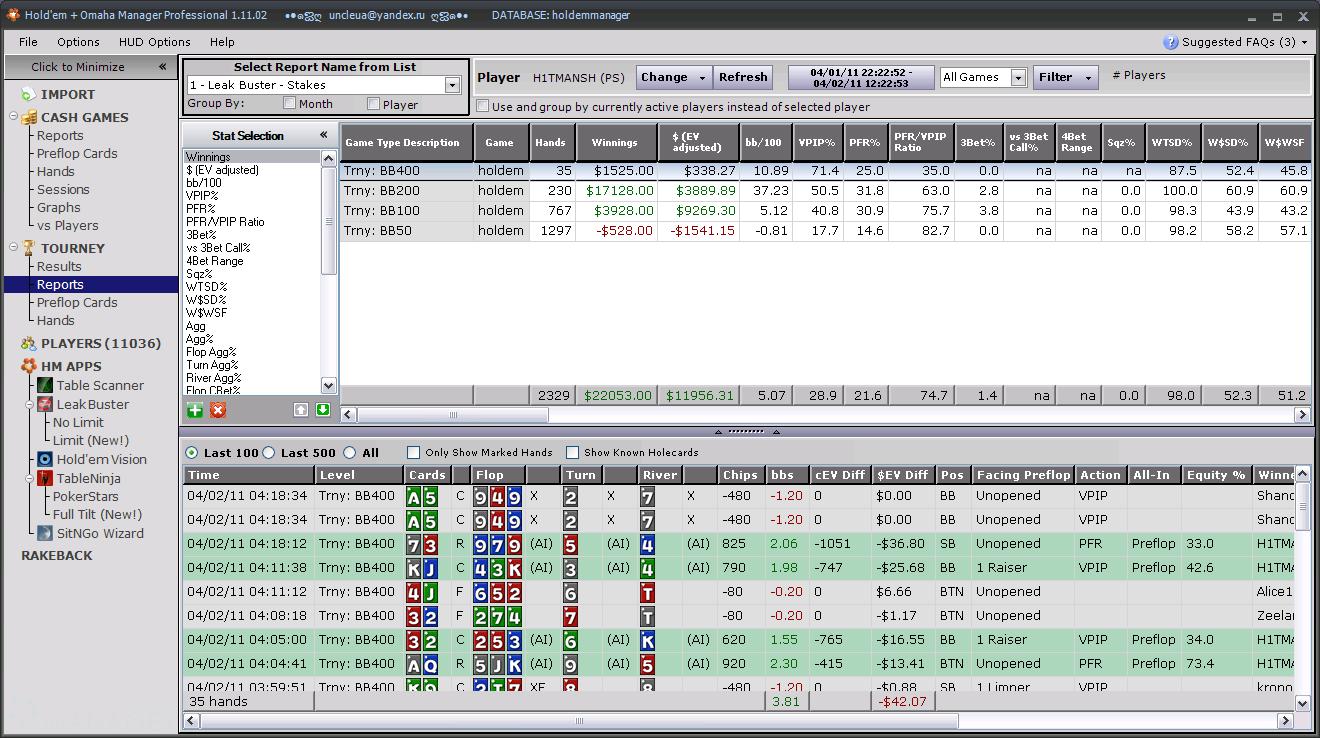Add a stat with the green plus
Viewport: 1320px width, 738px height.
(x=194, y=410)
